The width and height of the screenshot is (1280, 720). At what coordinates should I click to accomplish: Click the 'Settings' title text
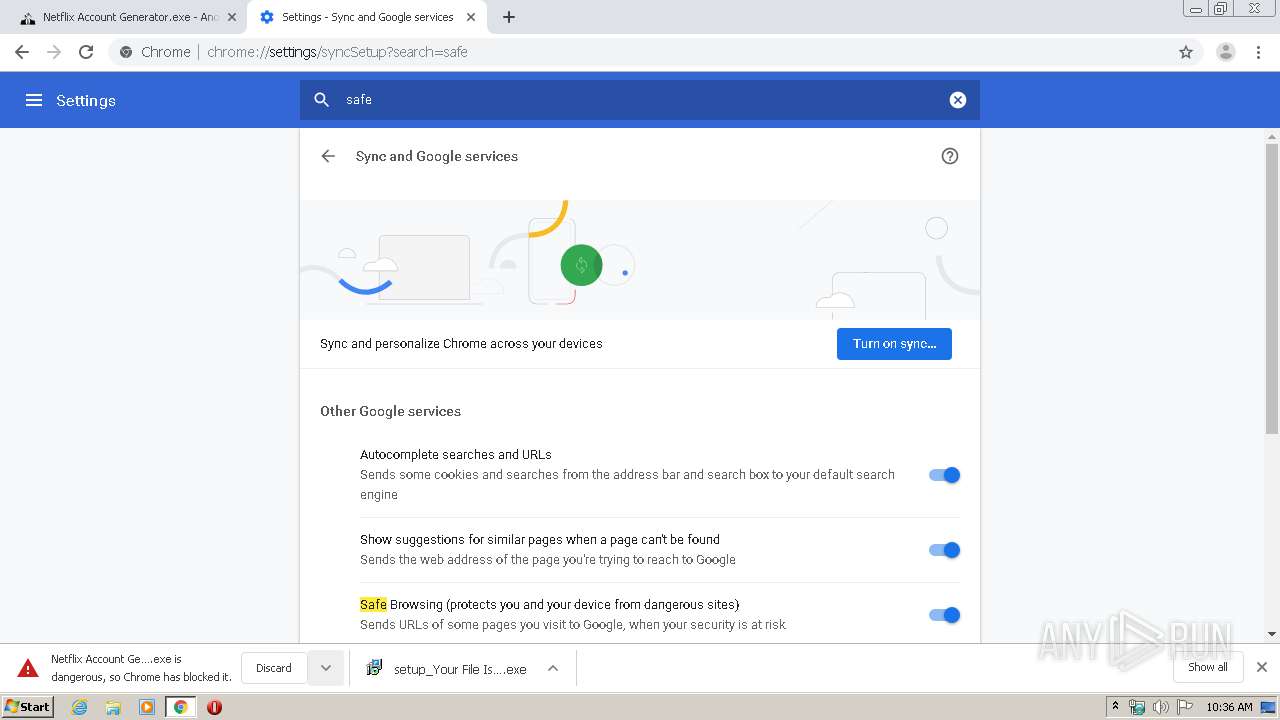point(86,100)
